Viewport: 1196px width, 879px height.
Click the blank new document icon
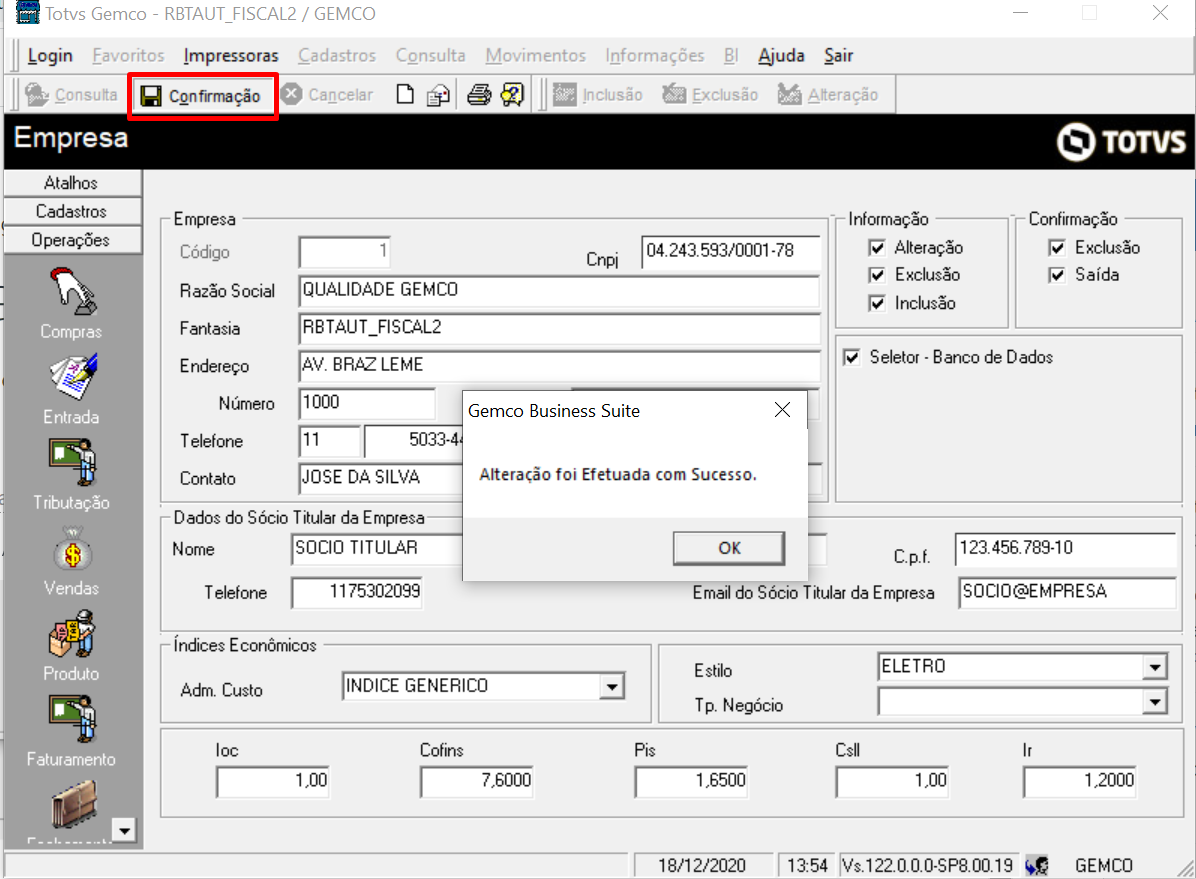click(405, 95)
